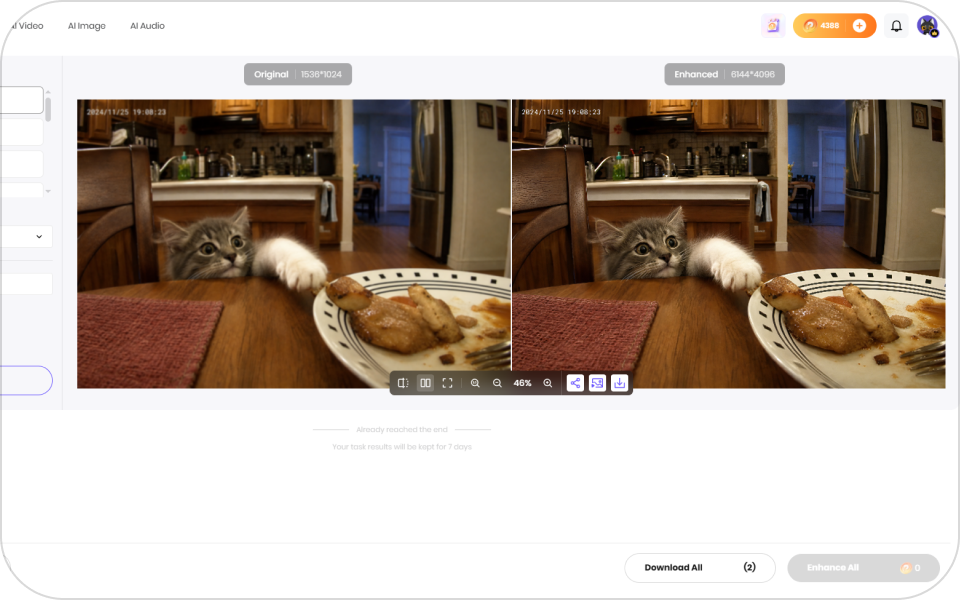Click the 46% zoom value

coord(522,383)
